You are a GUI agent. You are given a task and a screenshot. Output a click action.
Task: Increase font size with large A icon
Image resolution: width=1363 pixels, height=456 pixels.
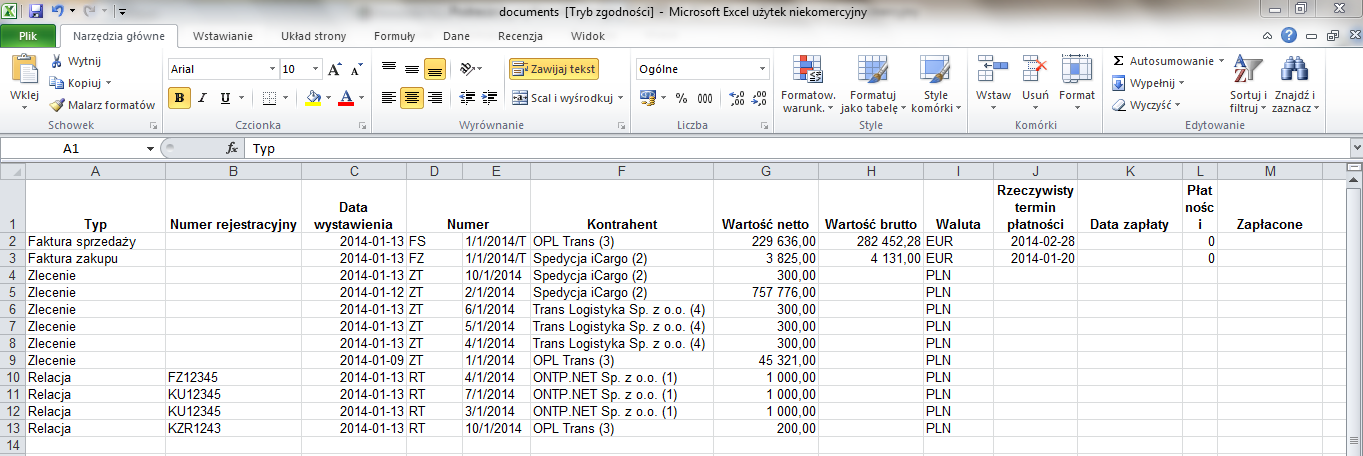[x=334, y=70]
